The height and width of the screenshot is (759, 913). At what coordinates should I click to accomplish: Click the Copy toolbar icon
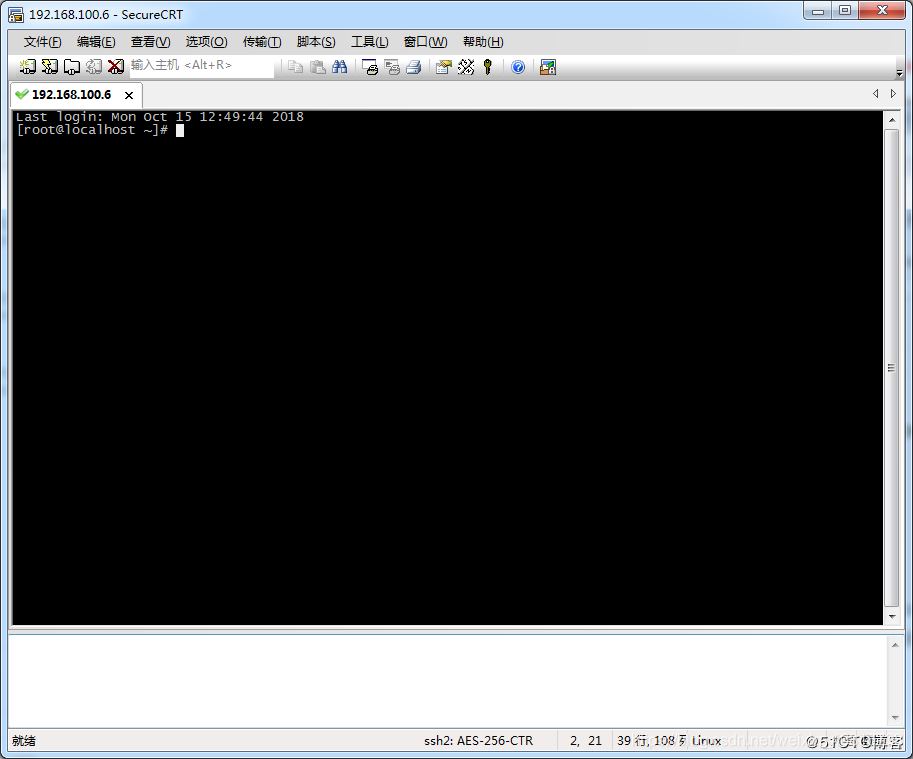click(296, 67)
